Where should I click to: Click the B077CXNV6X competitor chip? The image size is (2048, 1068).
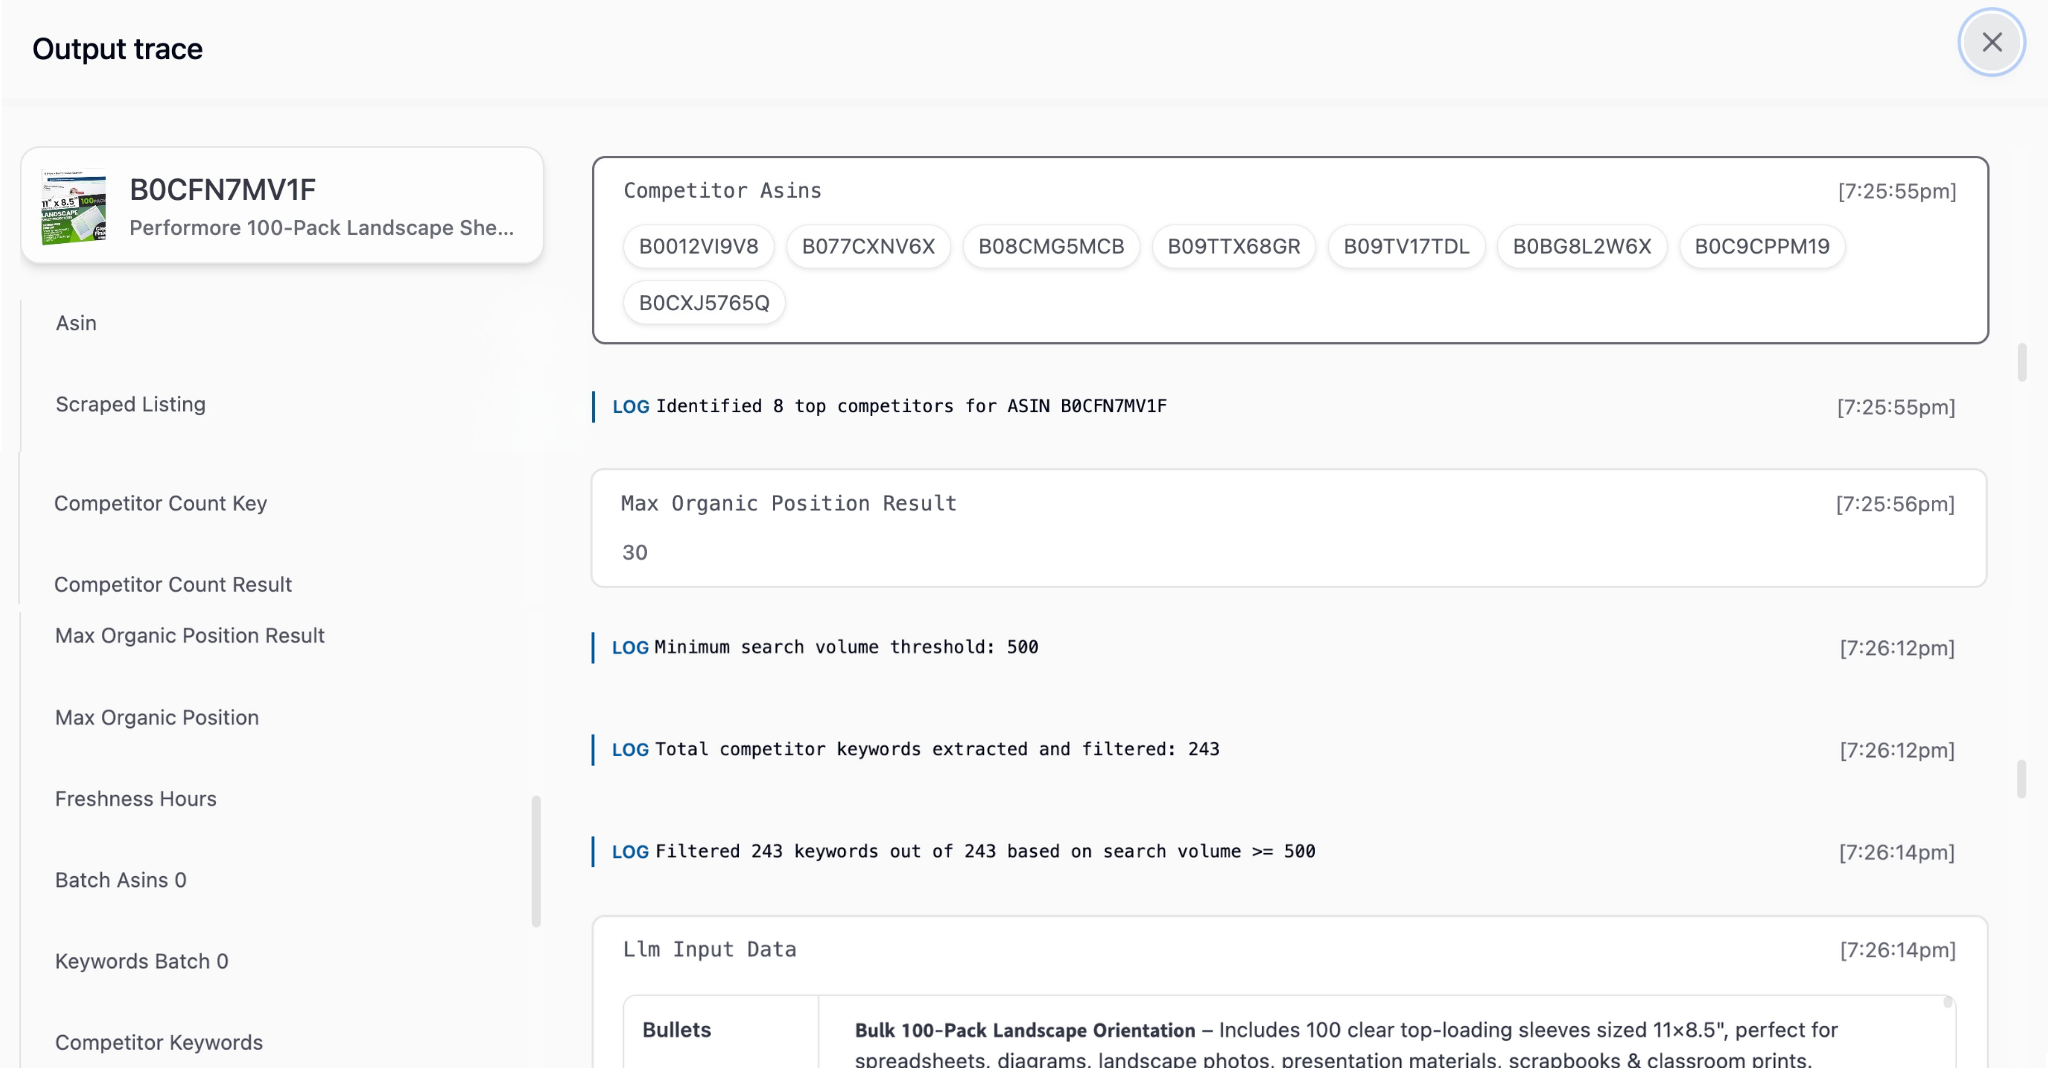pyautogui.click(x=866, y=245)
